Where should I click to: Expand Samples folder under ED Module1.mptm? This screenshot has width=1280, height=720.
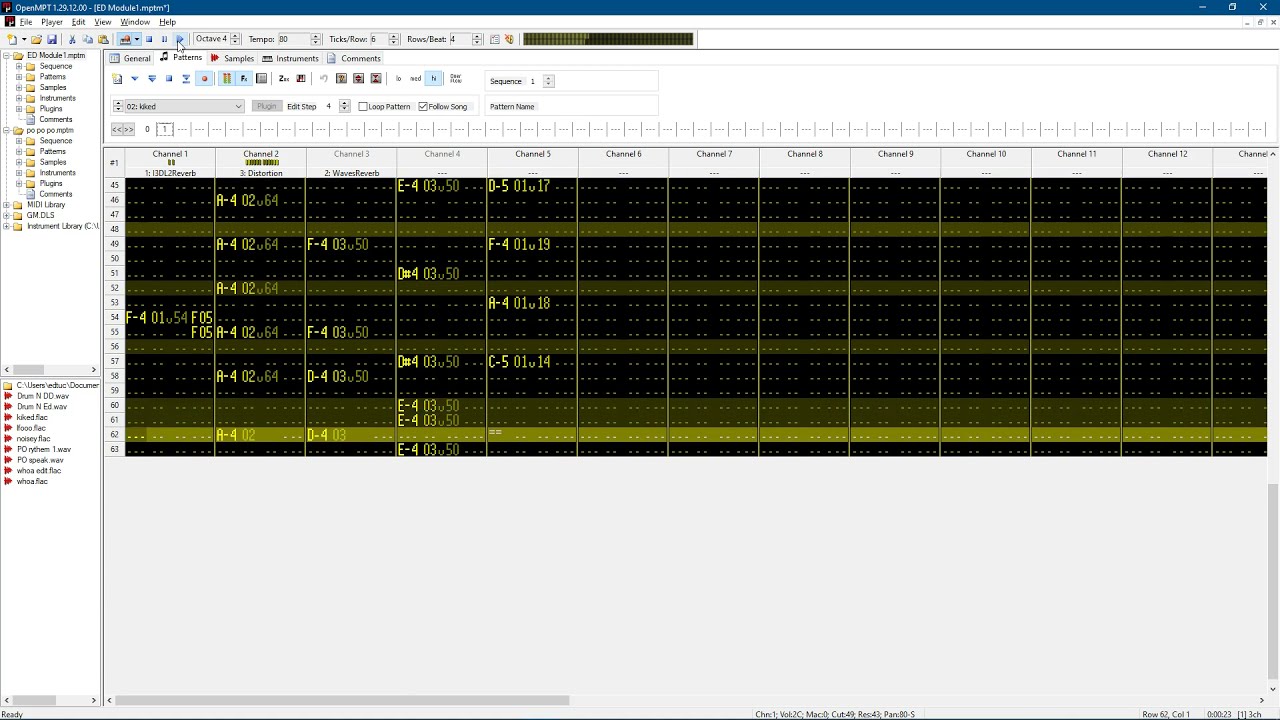click(19, 87)
